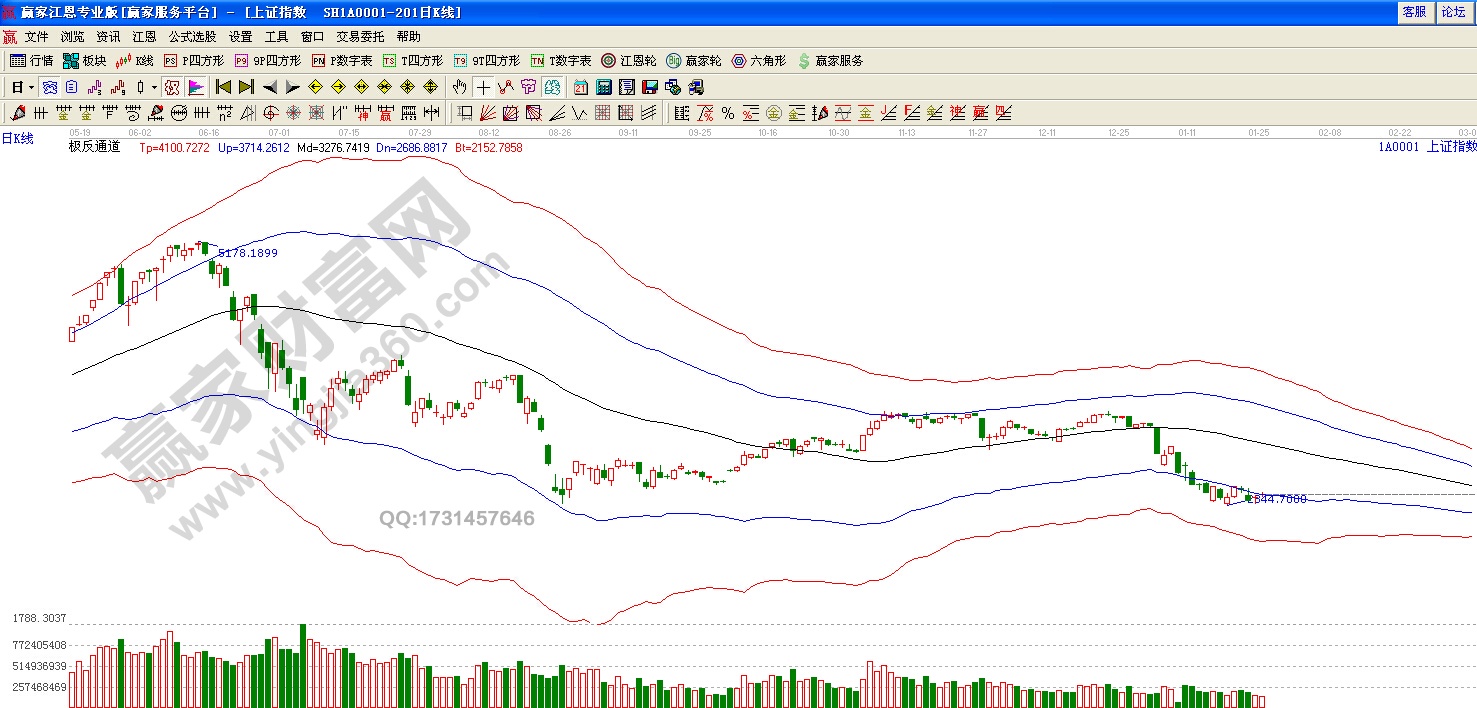Open the 行情 quotes view
The image size is (1477, 708).
click(x=31, y=61)
